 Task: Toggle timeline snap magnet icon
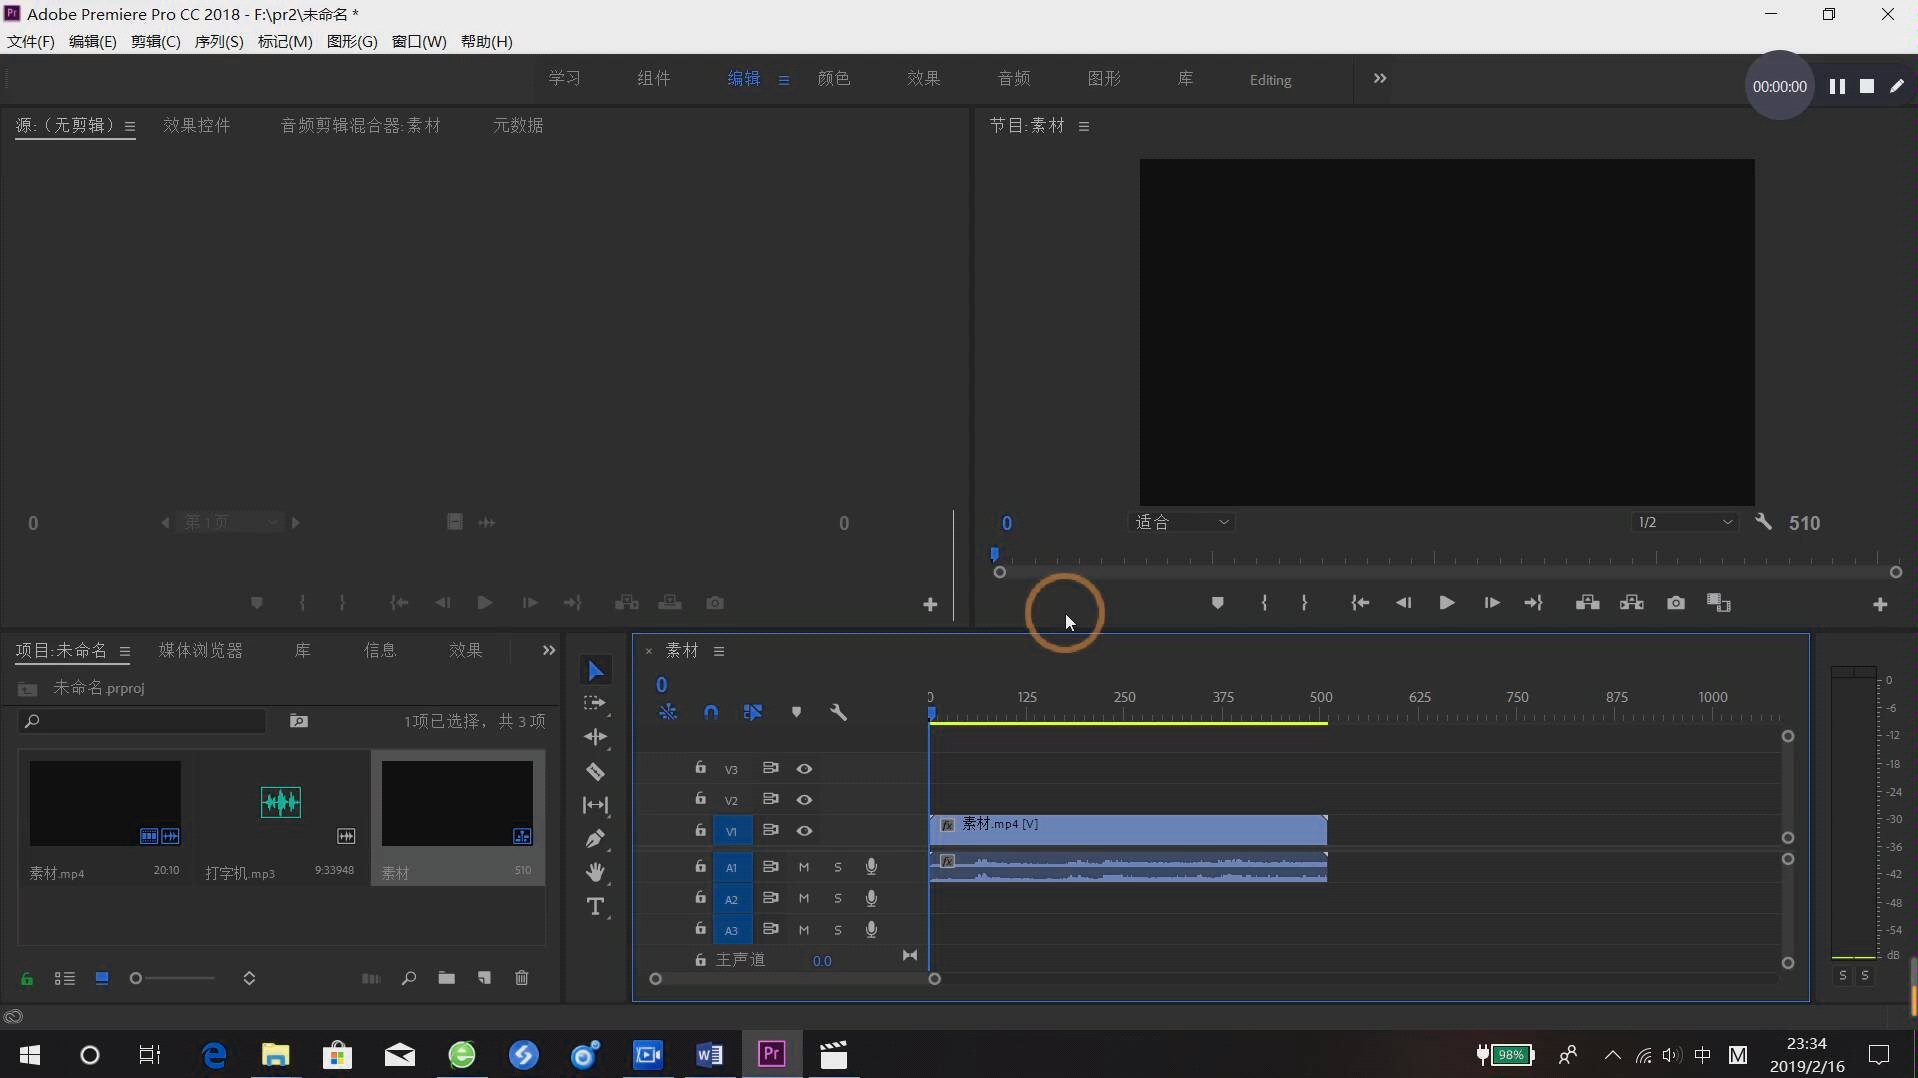click(711, 713)
